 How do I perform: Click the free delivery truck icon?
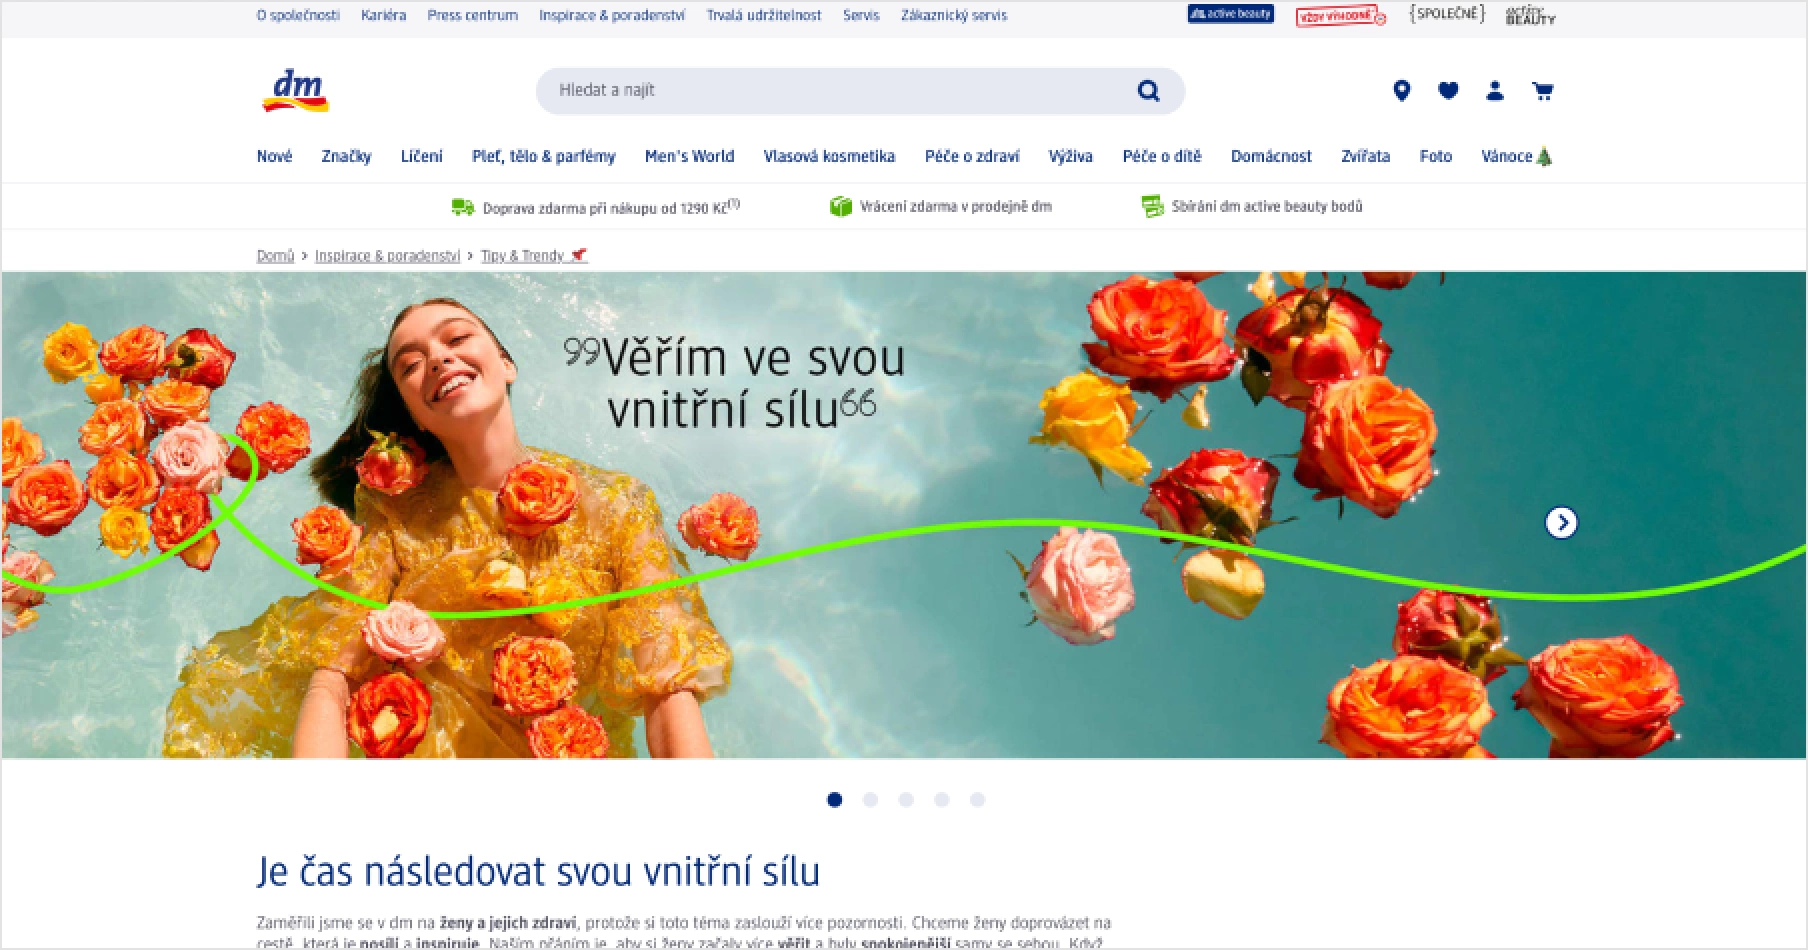462,207
